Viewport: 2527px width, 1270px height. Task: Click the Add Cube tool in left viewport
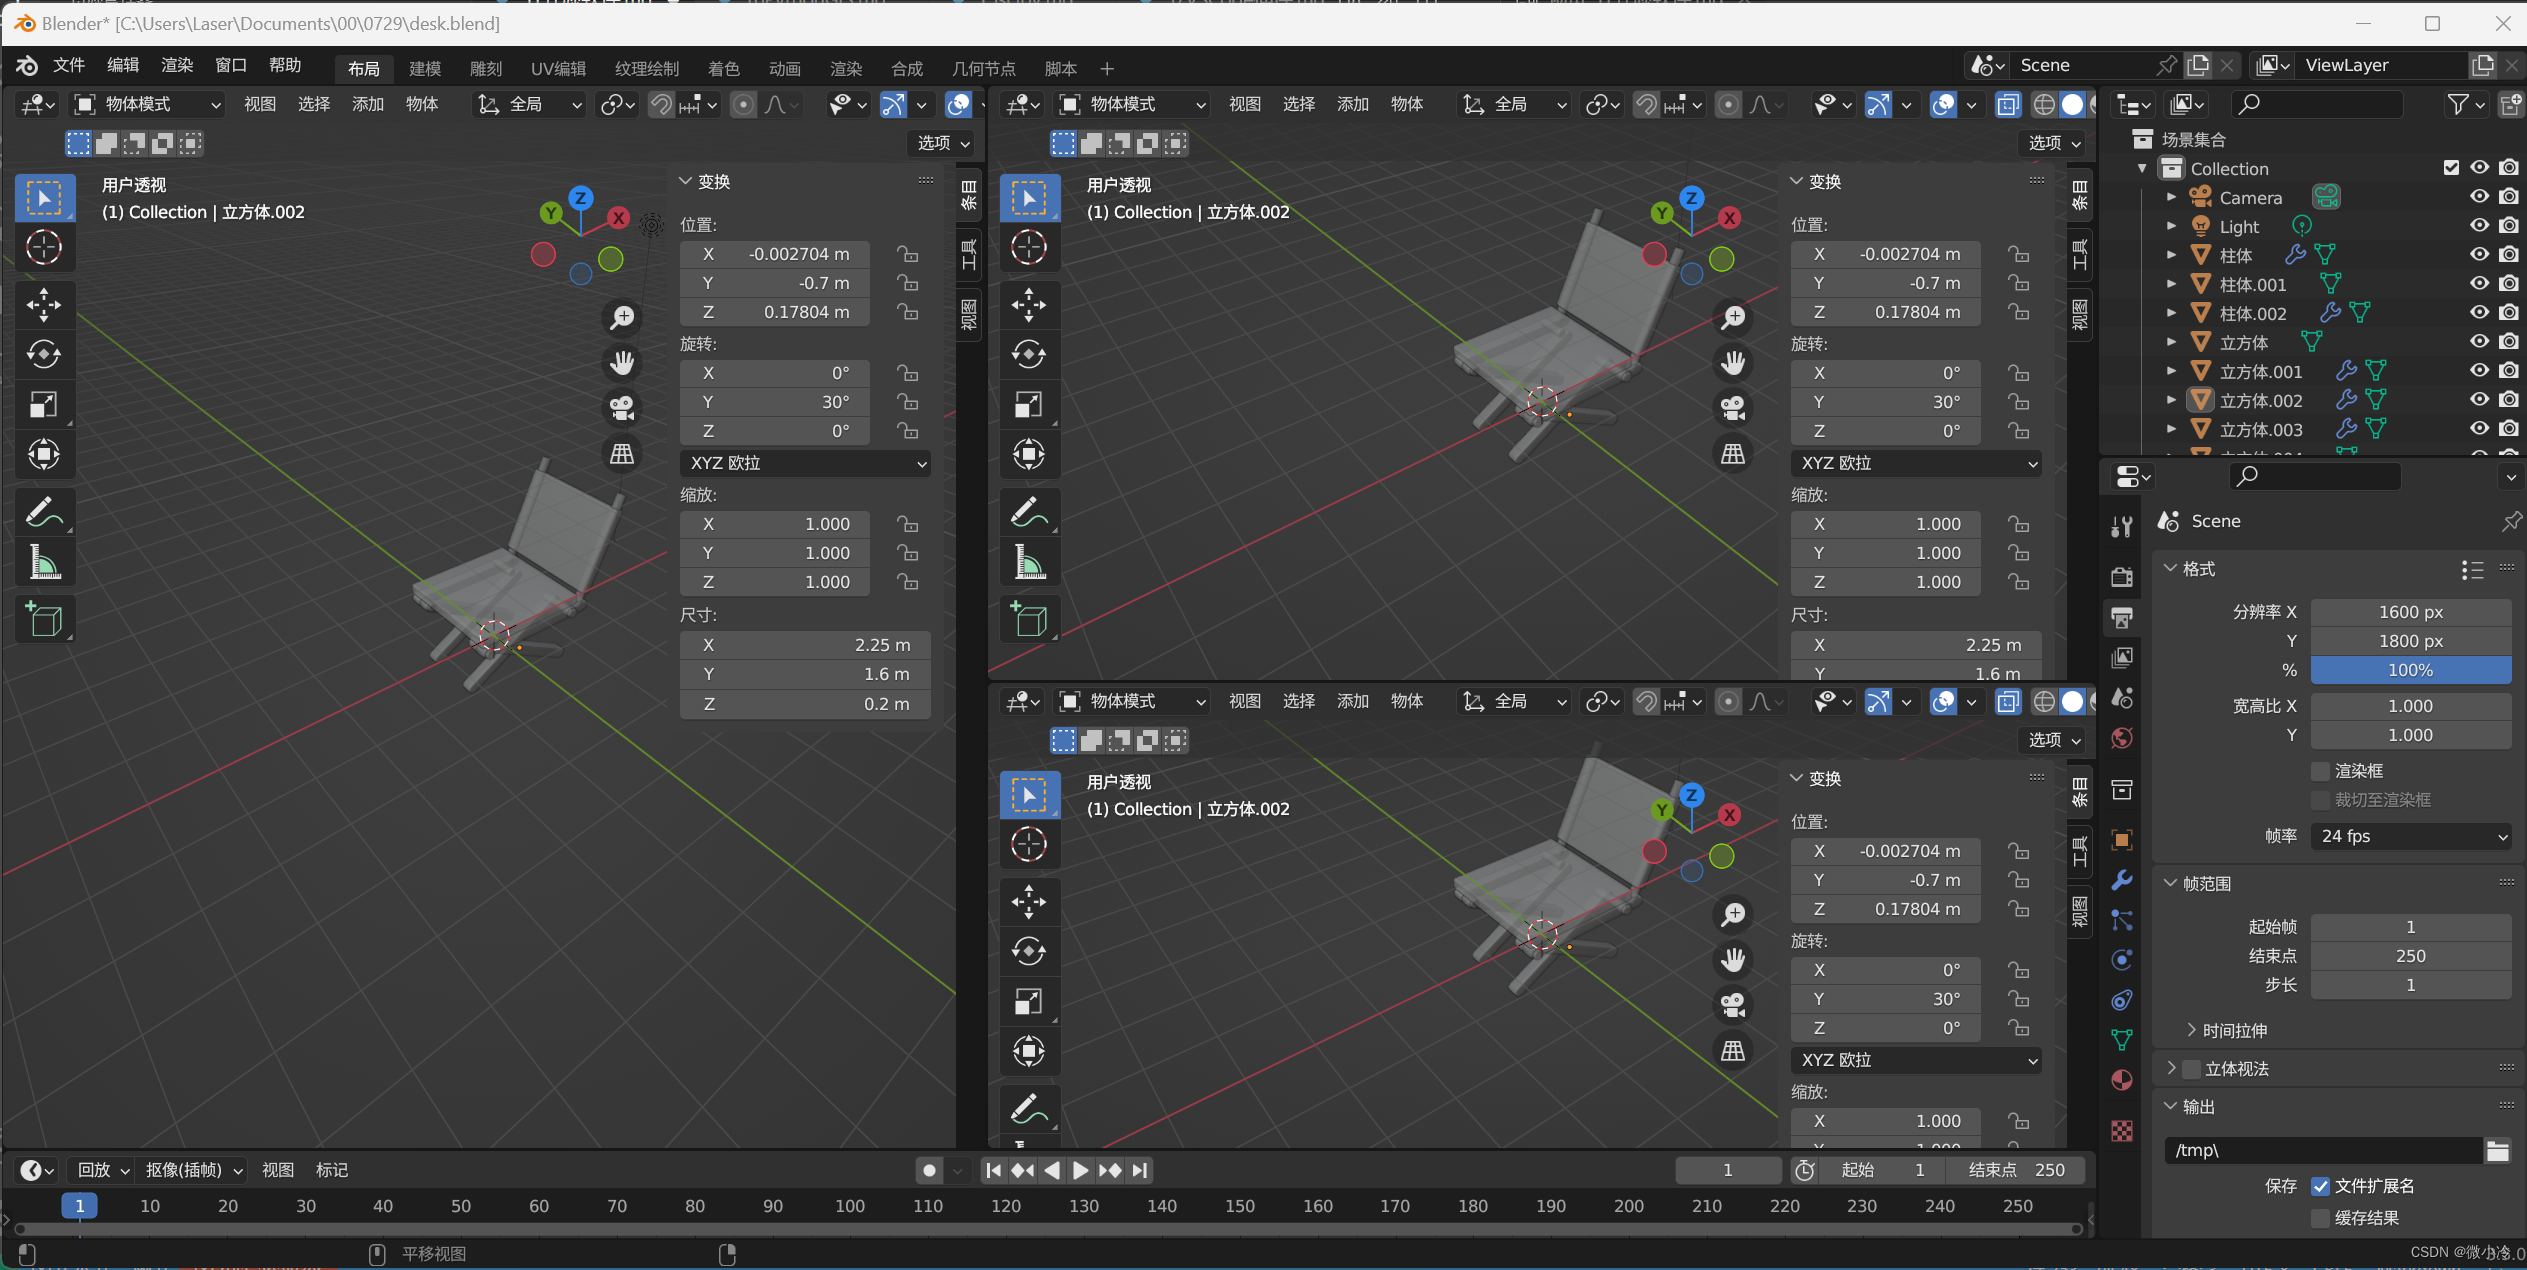click(44, 620)
